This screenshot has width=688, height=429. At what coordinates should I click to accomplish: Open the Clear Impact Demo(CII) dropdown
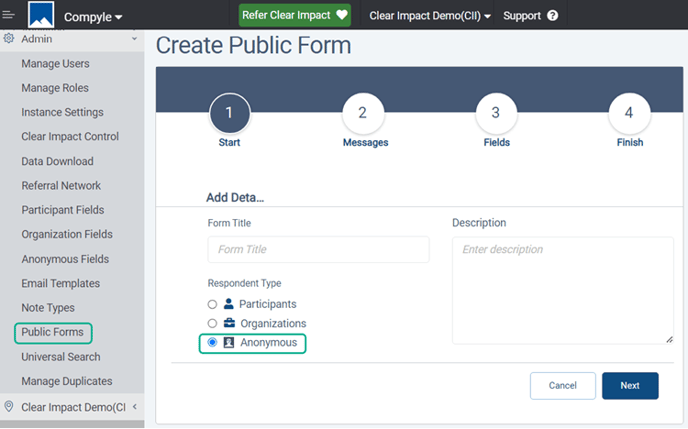(430, 16)
